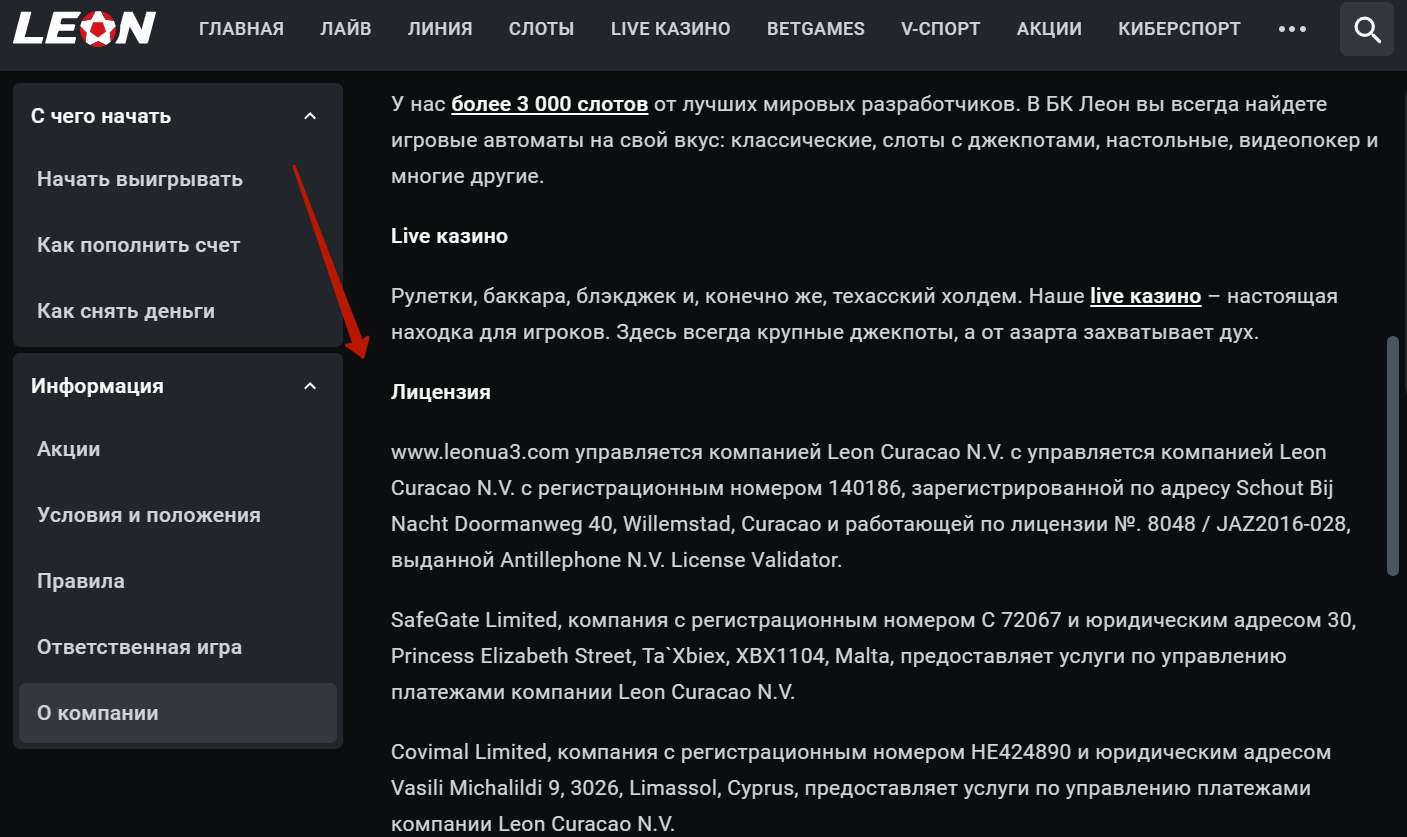This screenshot has width=1407, height=837.
Task: Open the search by clicking the magnifier icon
Action: click(x=1366, y=28)
